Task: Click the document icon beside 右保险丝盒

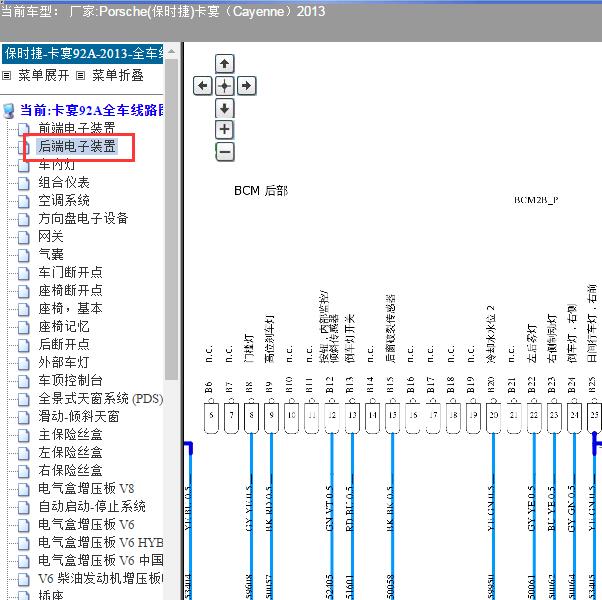Action: click(x=23, y=471)
